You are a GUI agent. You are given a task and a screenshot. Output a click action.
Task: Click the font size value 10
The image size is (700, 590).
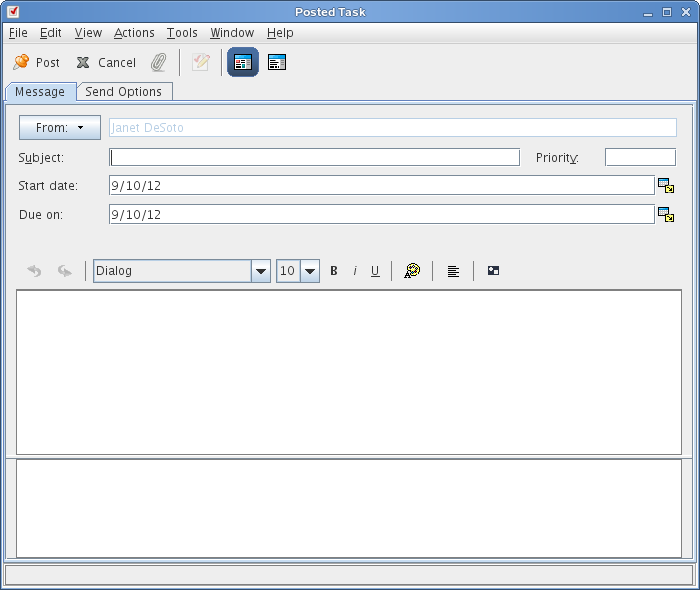(288, 271)
